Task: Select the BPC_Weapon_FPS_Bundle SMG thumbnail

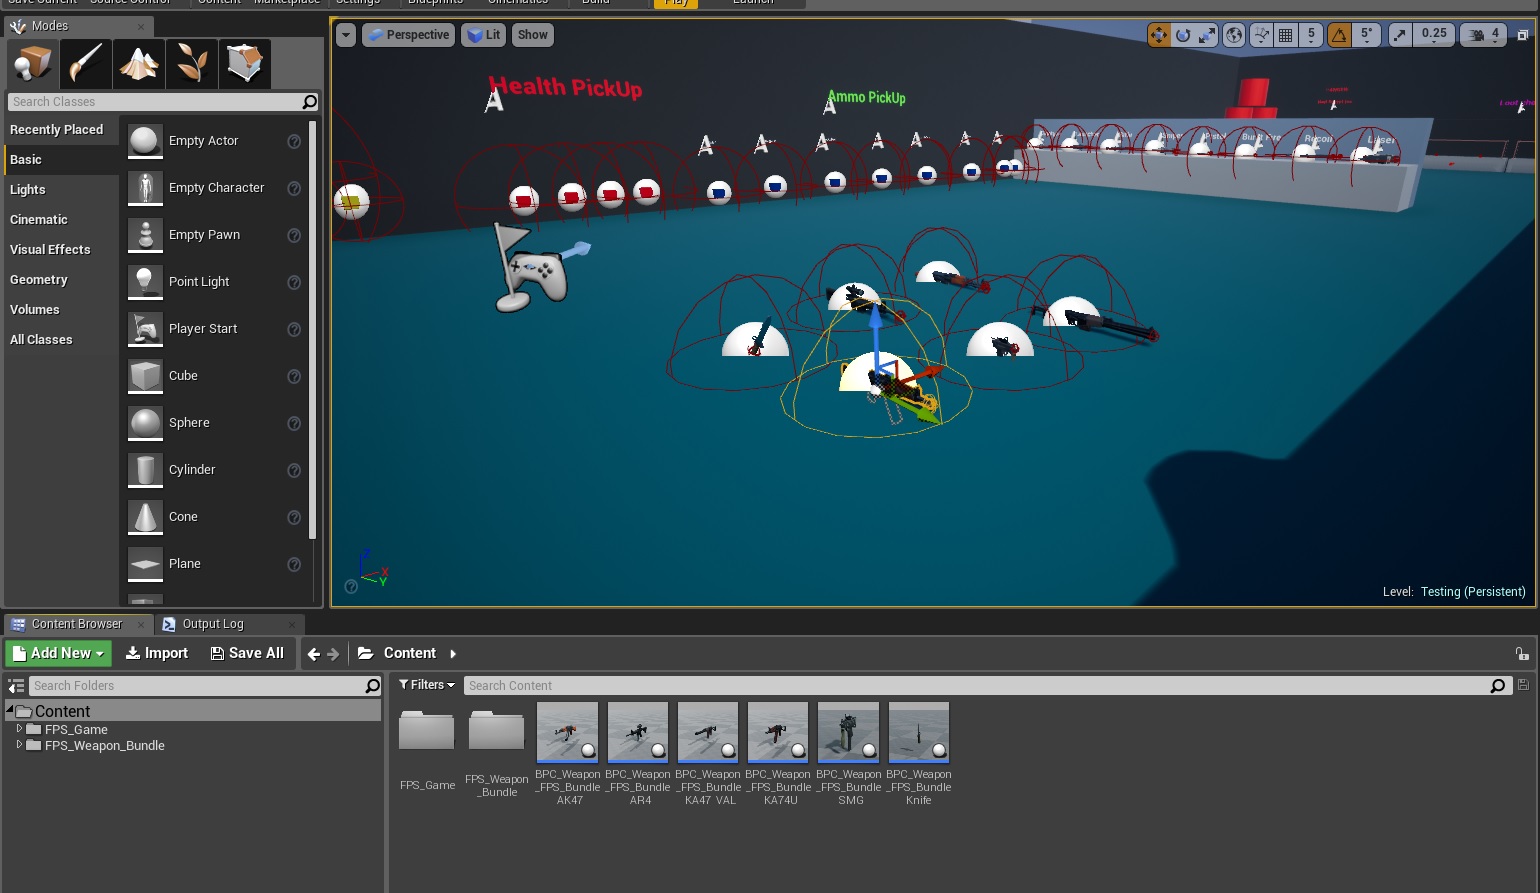Action: 848,732
